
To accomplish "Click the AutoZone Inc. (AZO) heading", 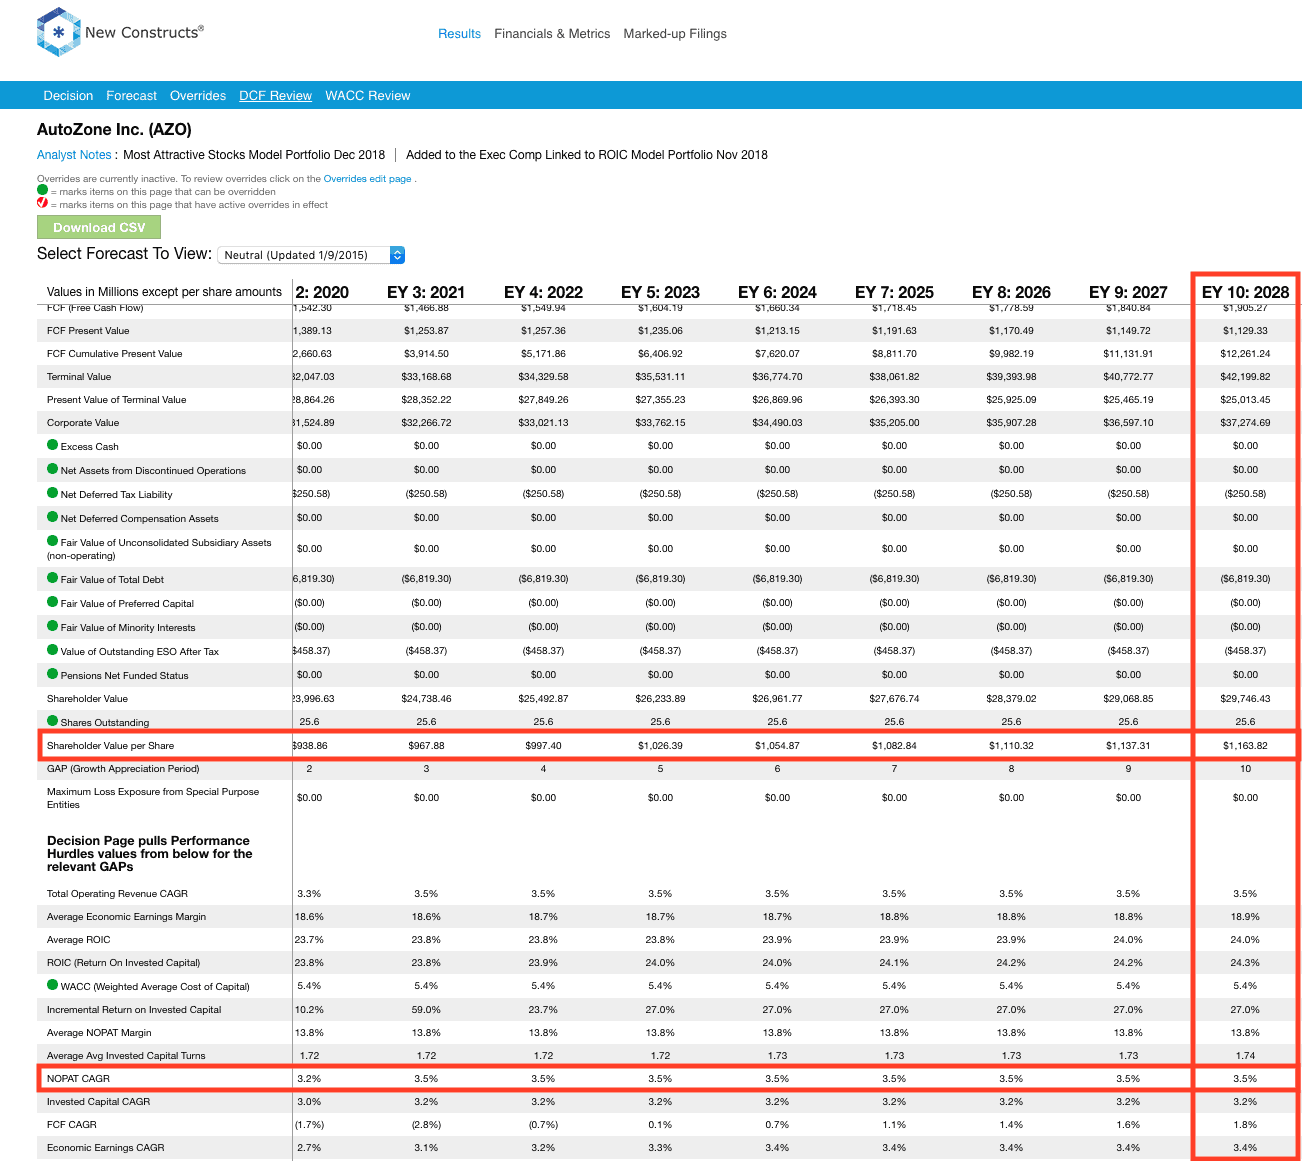I will pyautogui.click(x=114, y=129).
